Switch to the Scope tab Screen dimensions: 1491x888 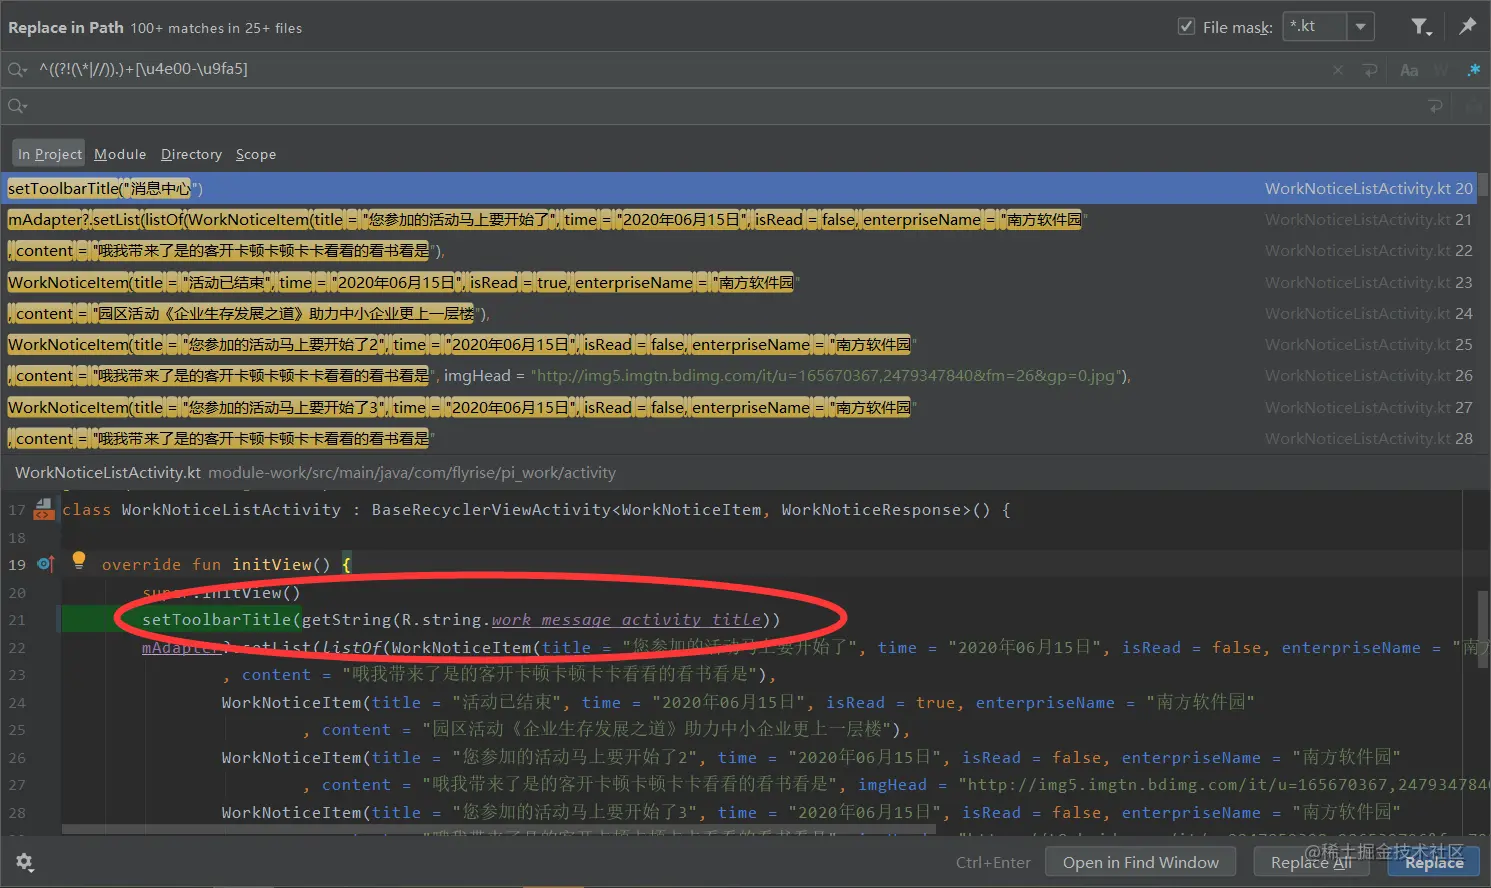click(256, 154)
